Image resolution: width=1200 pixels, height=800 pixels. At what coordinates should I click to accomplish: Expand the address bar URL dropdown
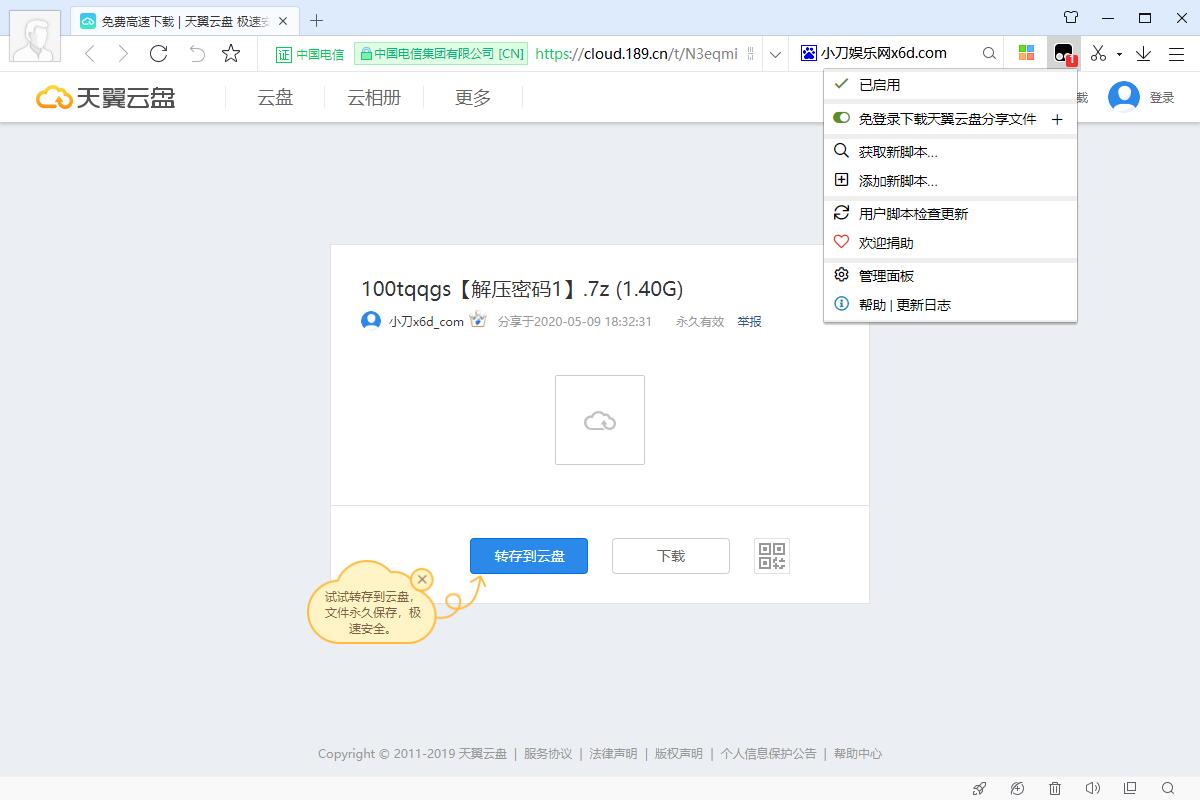coord(774,54)
